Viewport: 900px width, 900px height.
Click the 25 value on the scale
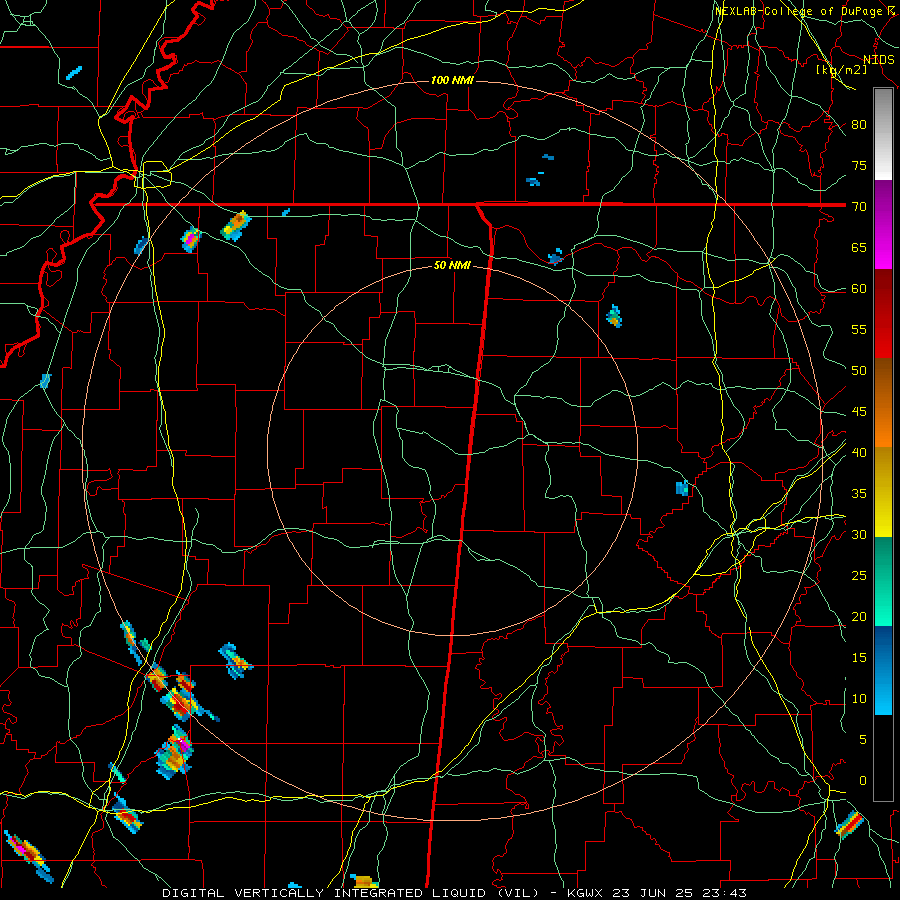coord(859,576)
